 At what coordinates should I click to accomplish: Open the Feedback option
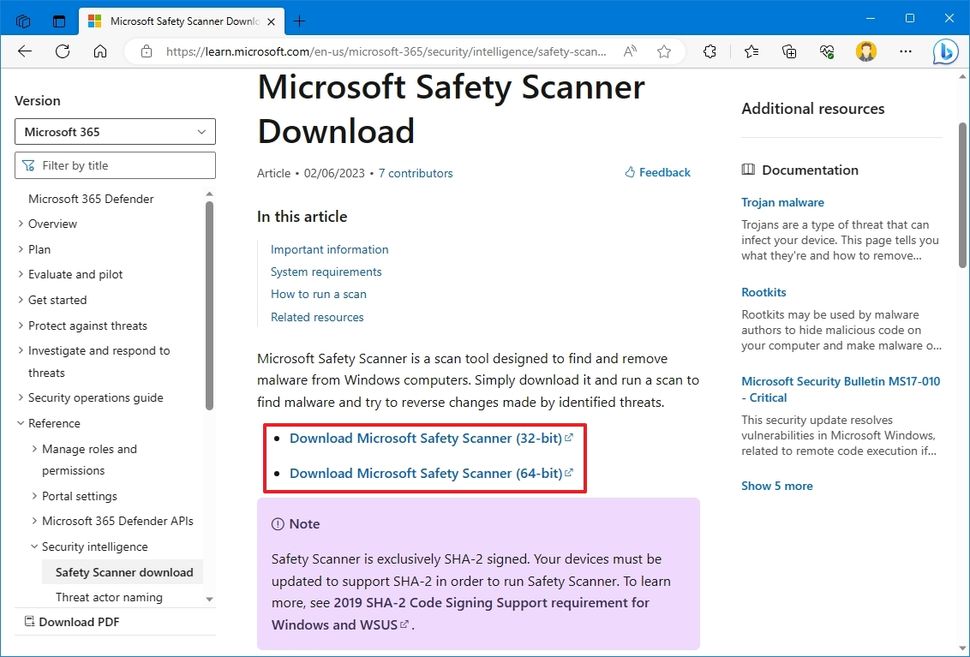(657, 172)
